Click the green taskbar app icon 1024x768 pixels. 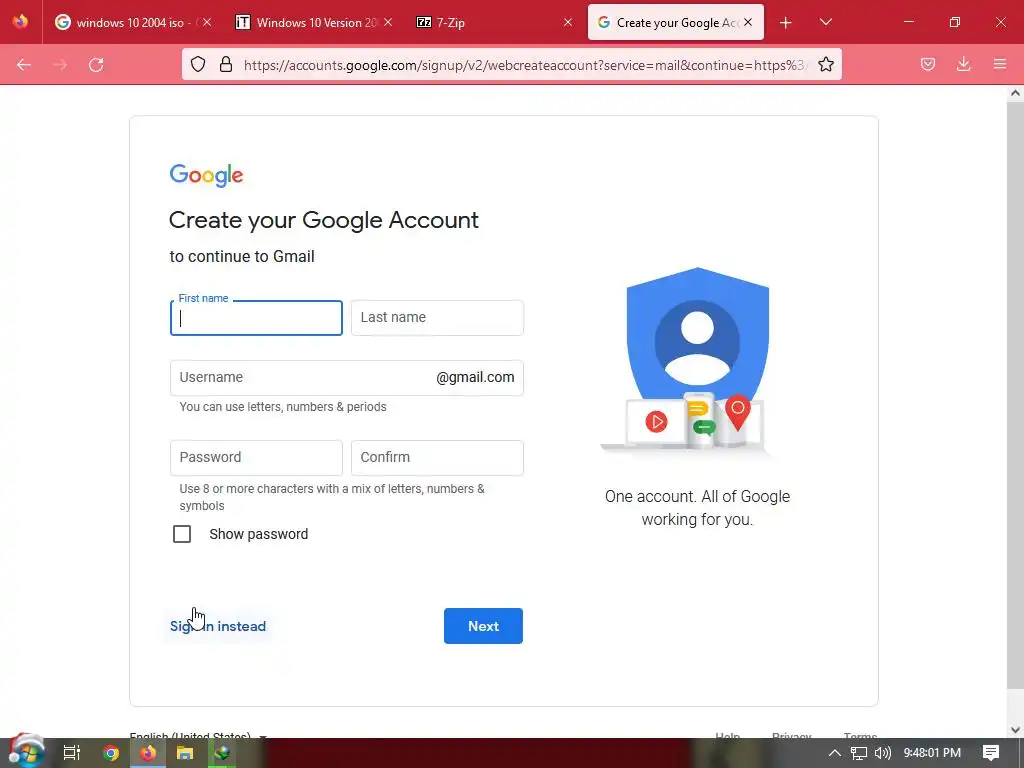(x=222, y=753)
